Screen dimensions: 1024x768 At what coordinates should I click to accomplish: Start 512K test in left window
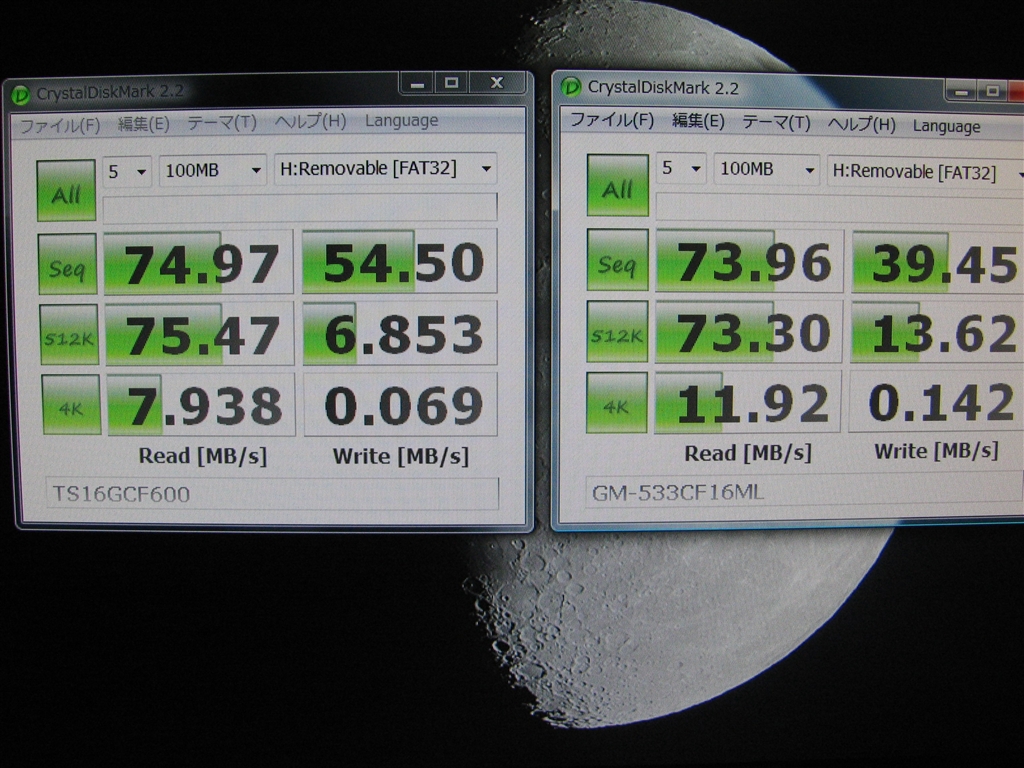tap(69, 334)
